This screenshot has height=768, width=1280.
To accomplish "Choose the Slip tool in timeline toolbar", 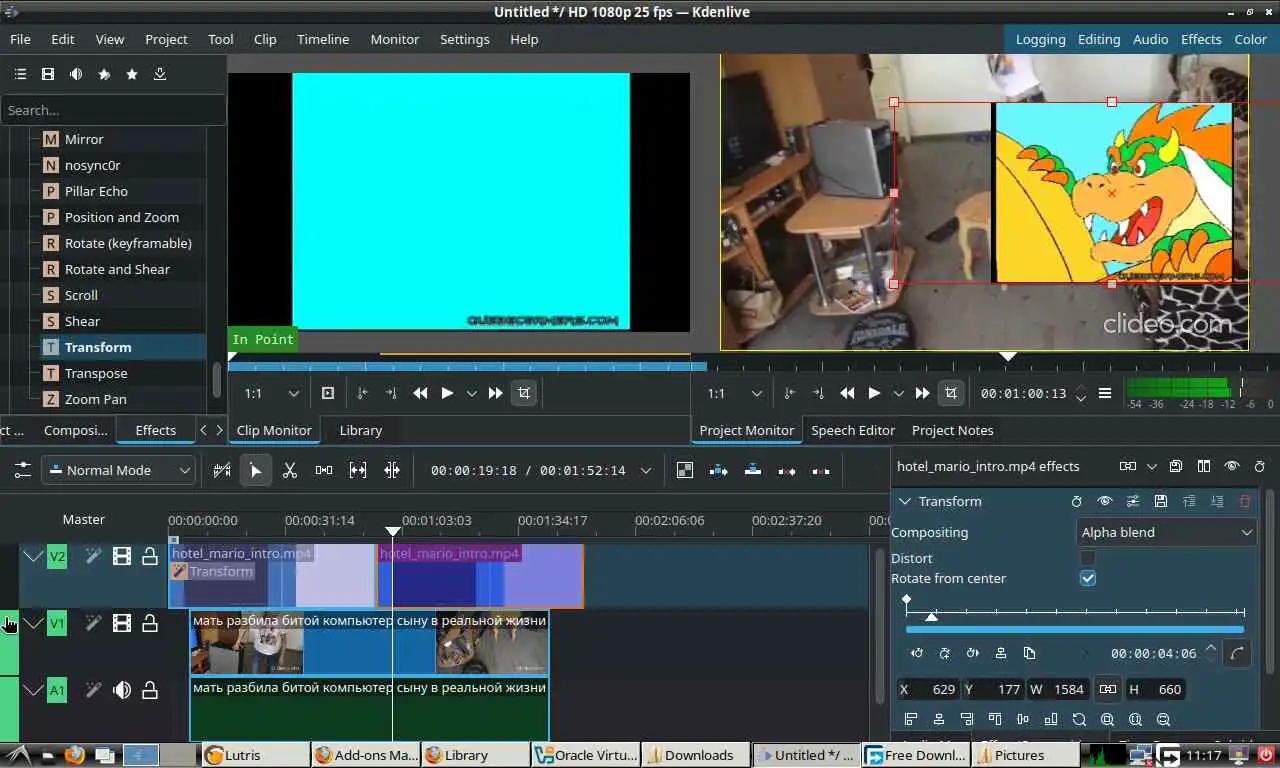I will [x=358, y=470].
